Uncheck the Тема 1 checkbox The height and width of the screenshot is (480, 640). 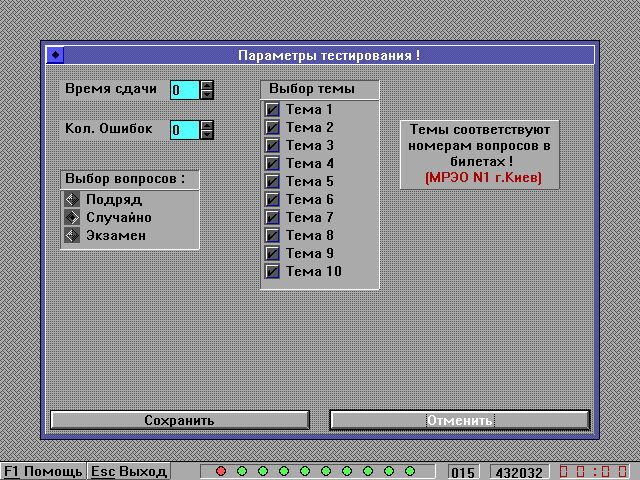(x=272, y=109)
